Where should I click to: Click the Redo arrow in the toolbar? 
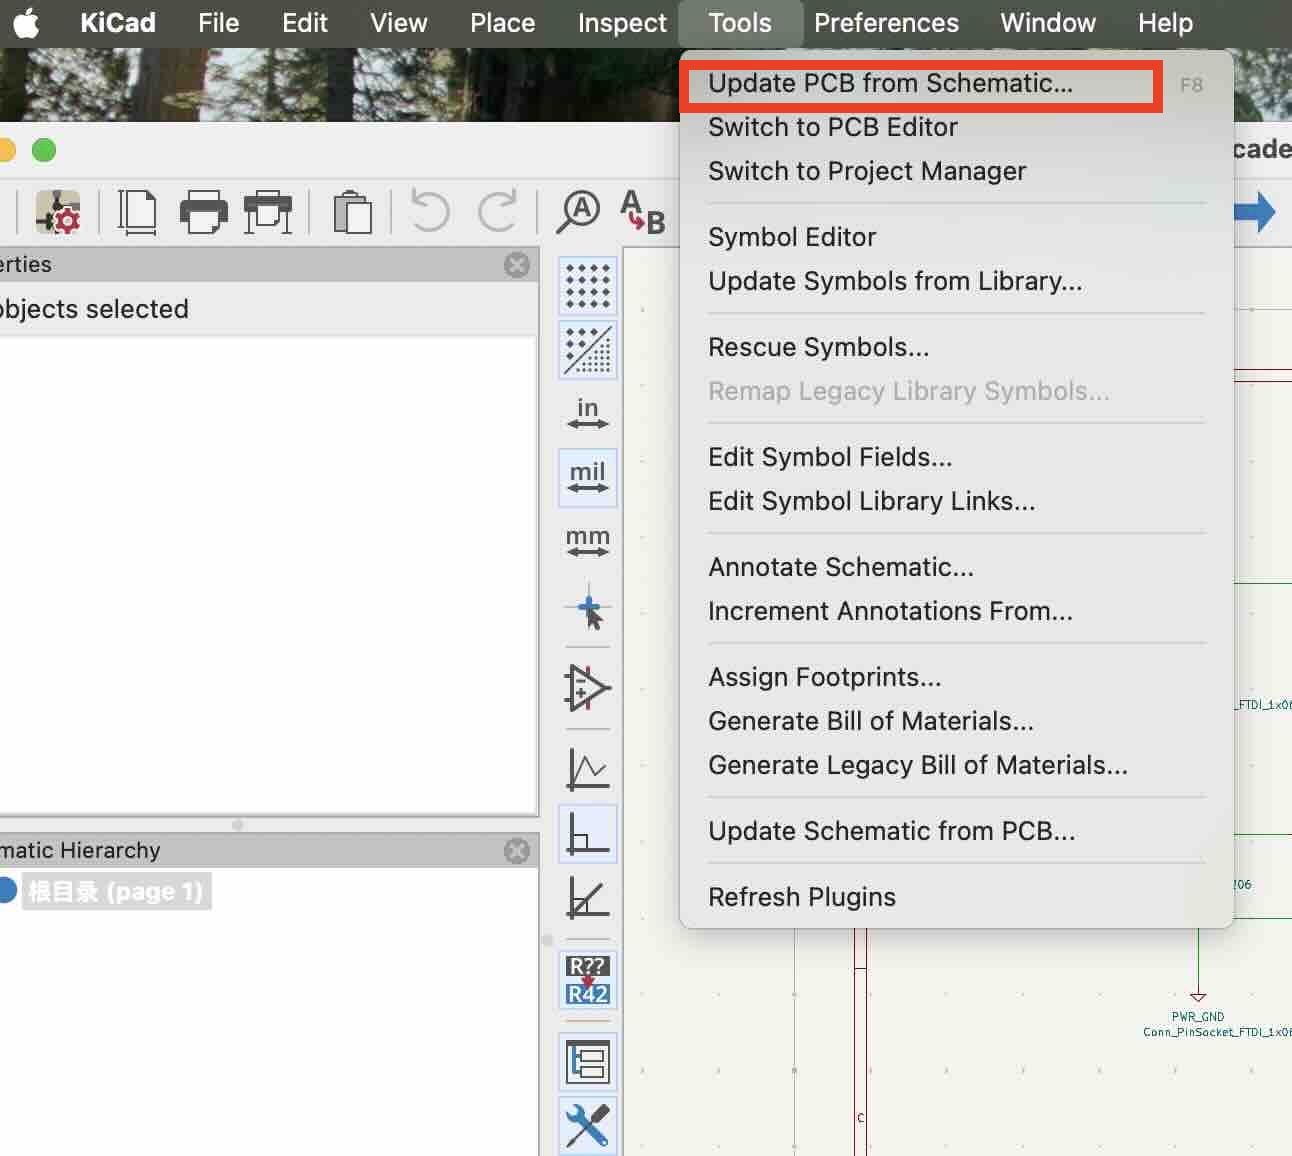tap(497, 212)
